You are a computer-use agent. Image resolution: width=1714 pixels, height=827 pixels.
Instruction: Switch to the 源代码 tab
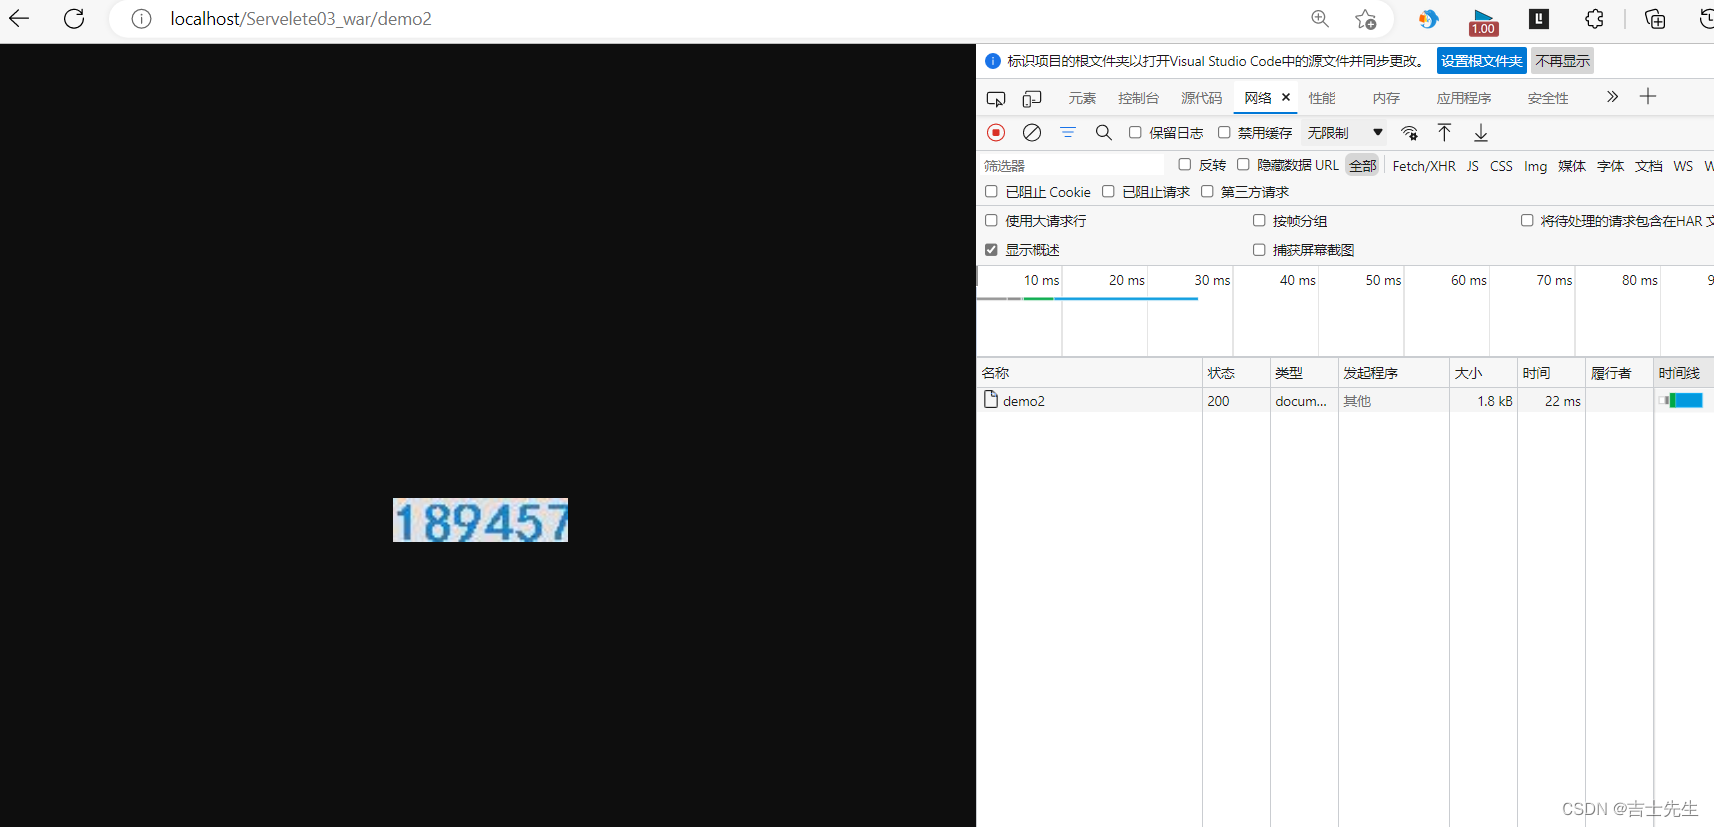tap(1201, 98)
